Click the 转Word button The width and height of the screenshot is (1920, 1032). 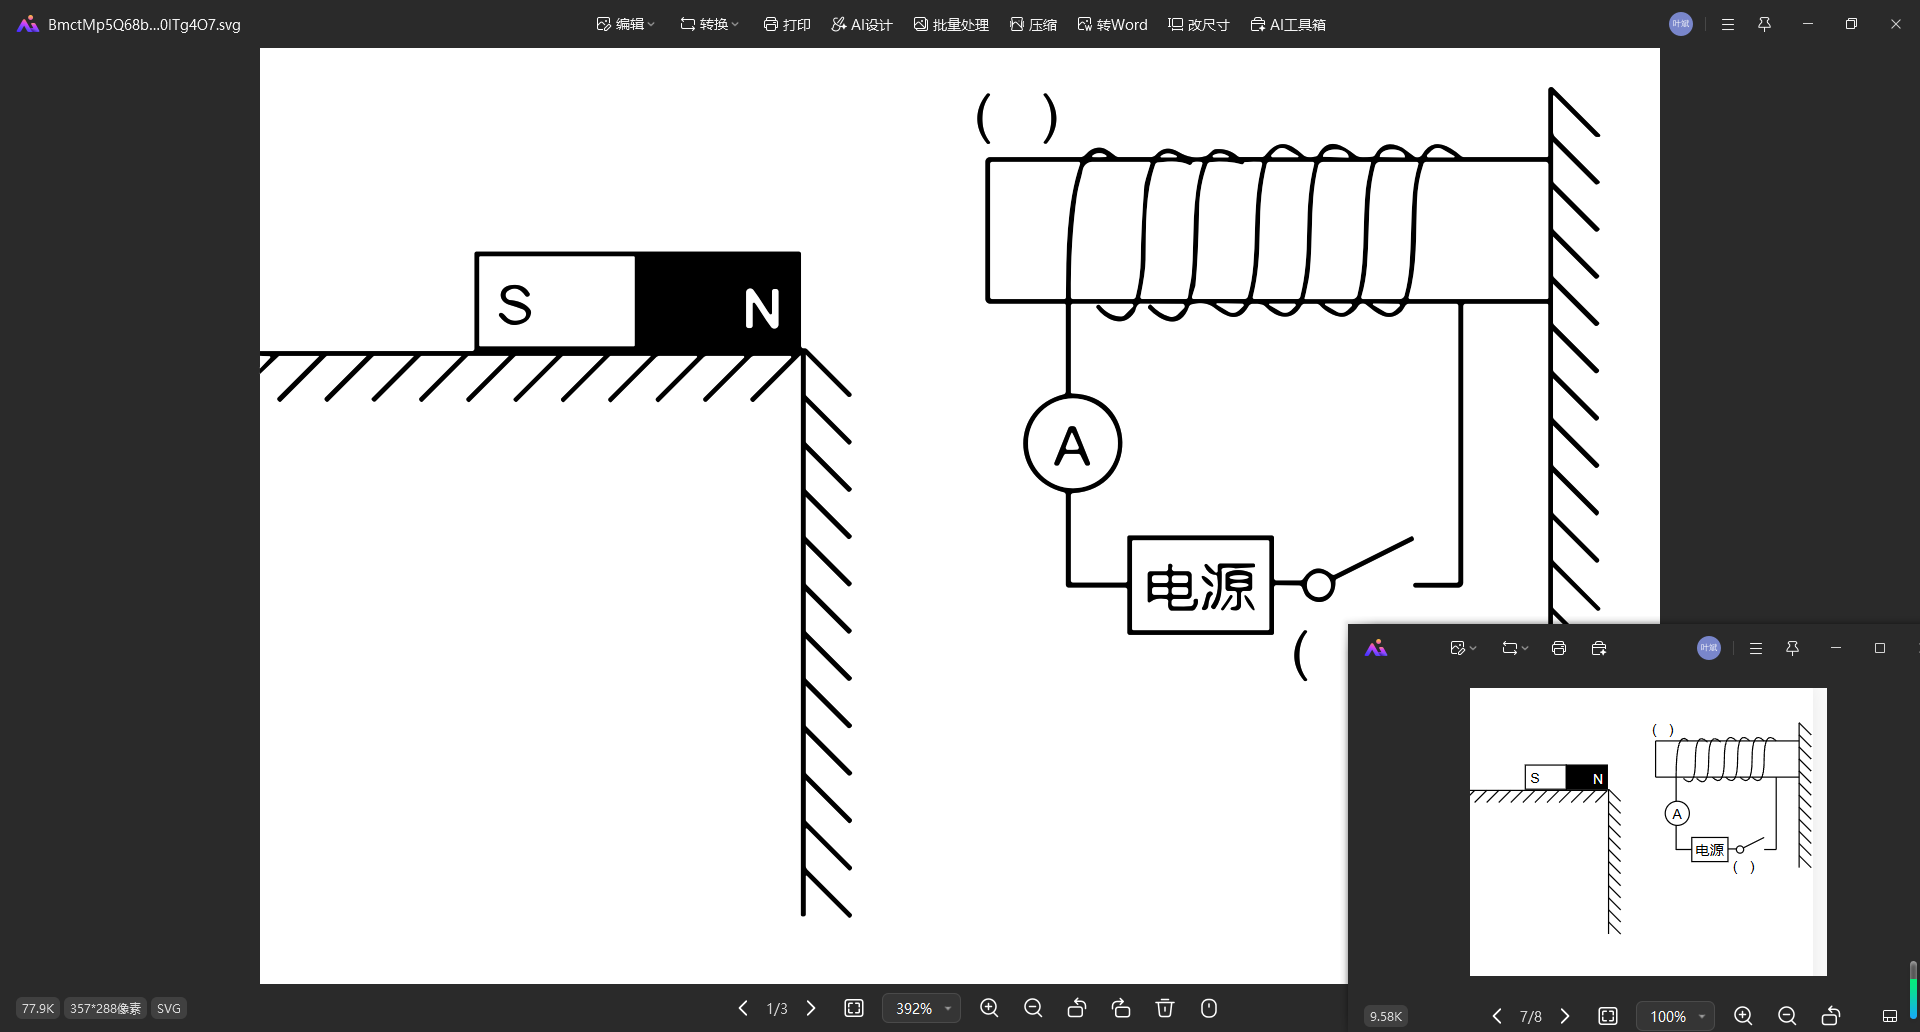tap(1112, 24)
